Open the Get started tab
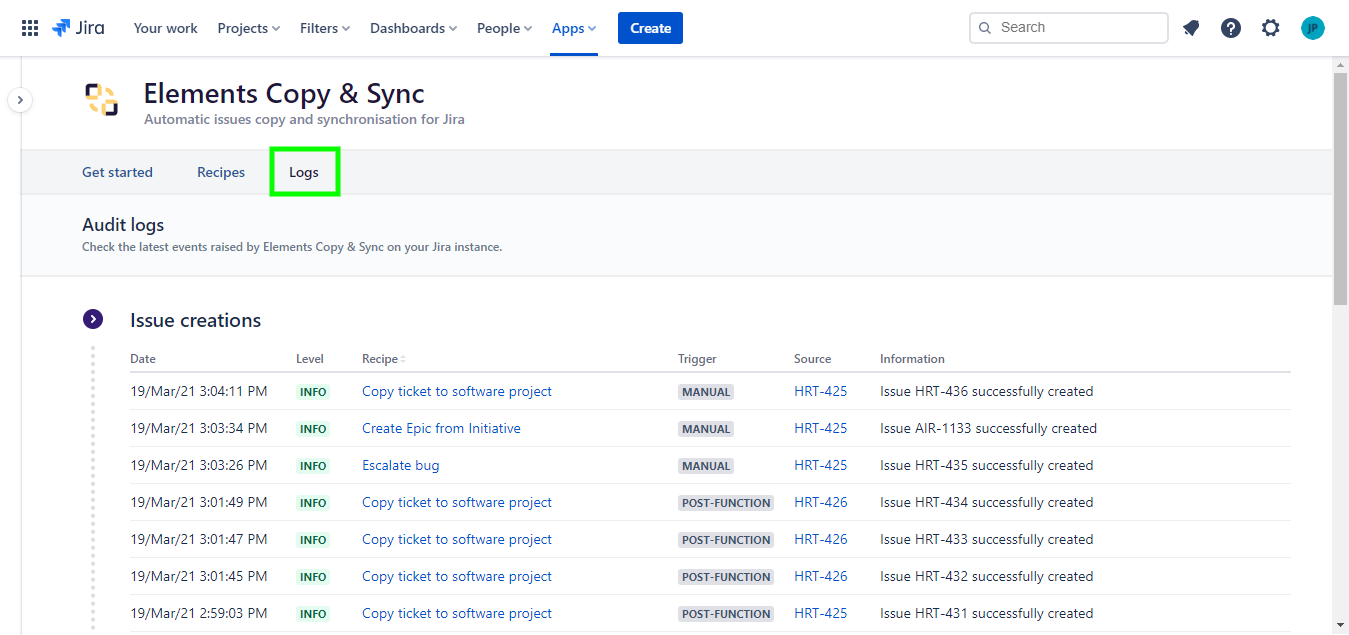 coord(117,171)
